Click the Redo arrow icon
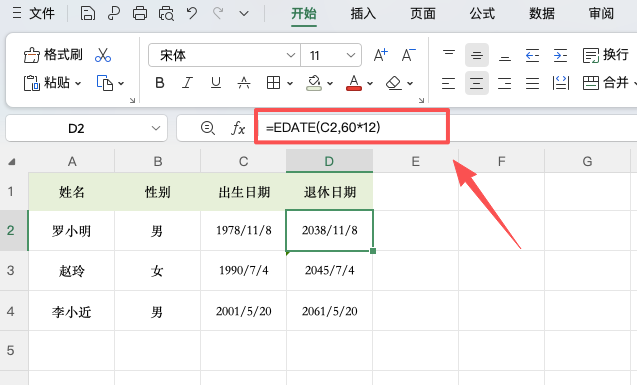 pyautogui.click(x=218, y=13)
